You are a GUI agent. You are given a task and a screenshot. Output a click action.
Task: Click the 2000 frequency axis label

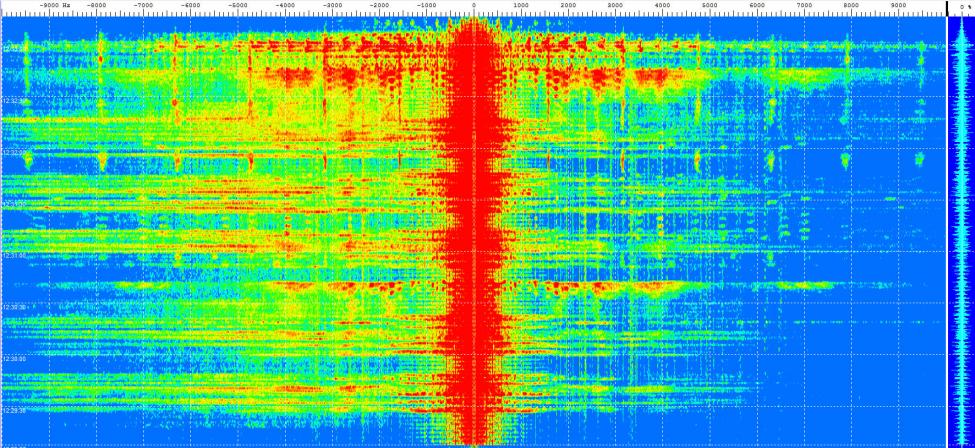(x=568, y=4)
